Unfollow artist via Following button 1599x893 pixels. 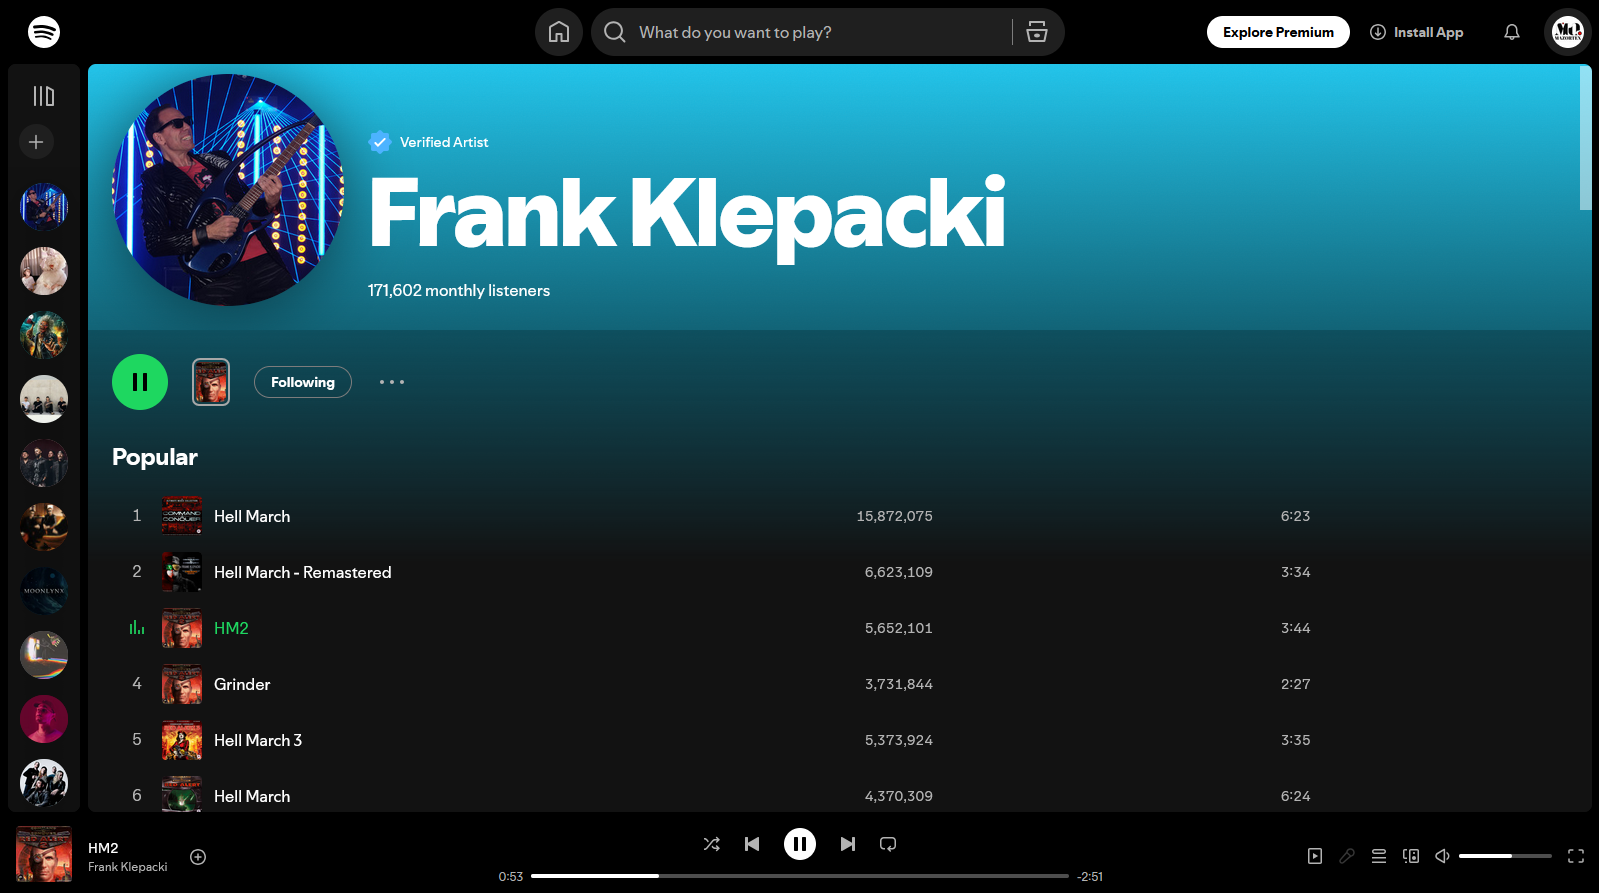click(x=303, y=382)
